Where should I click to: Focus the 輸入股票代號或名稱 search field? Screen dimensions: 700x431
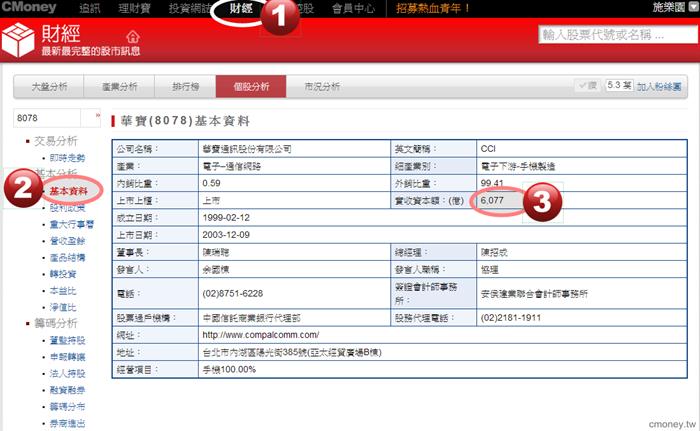(618, 35)
